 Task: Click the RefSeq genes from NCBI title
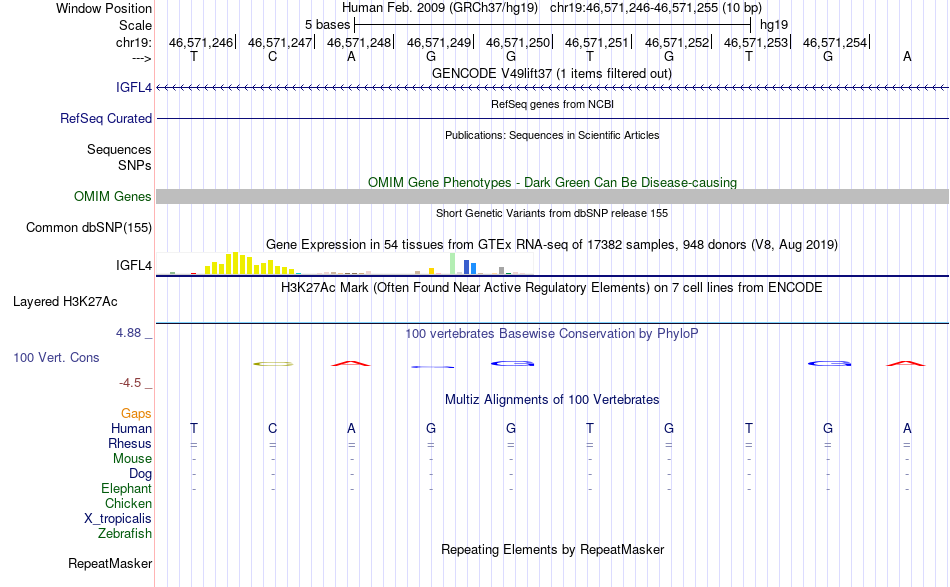click(x=552, y=104)
